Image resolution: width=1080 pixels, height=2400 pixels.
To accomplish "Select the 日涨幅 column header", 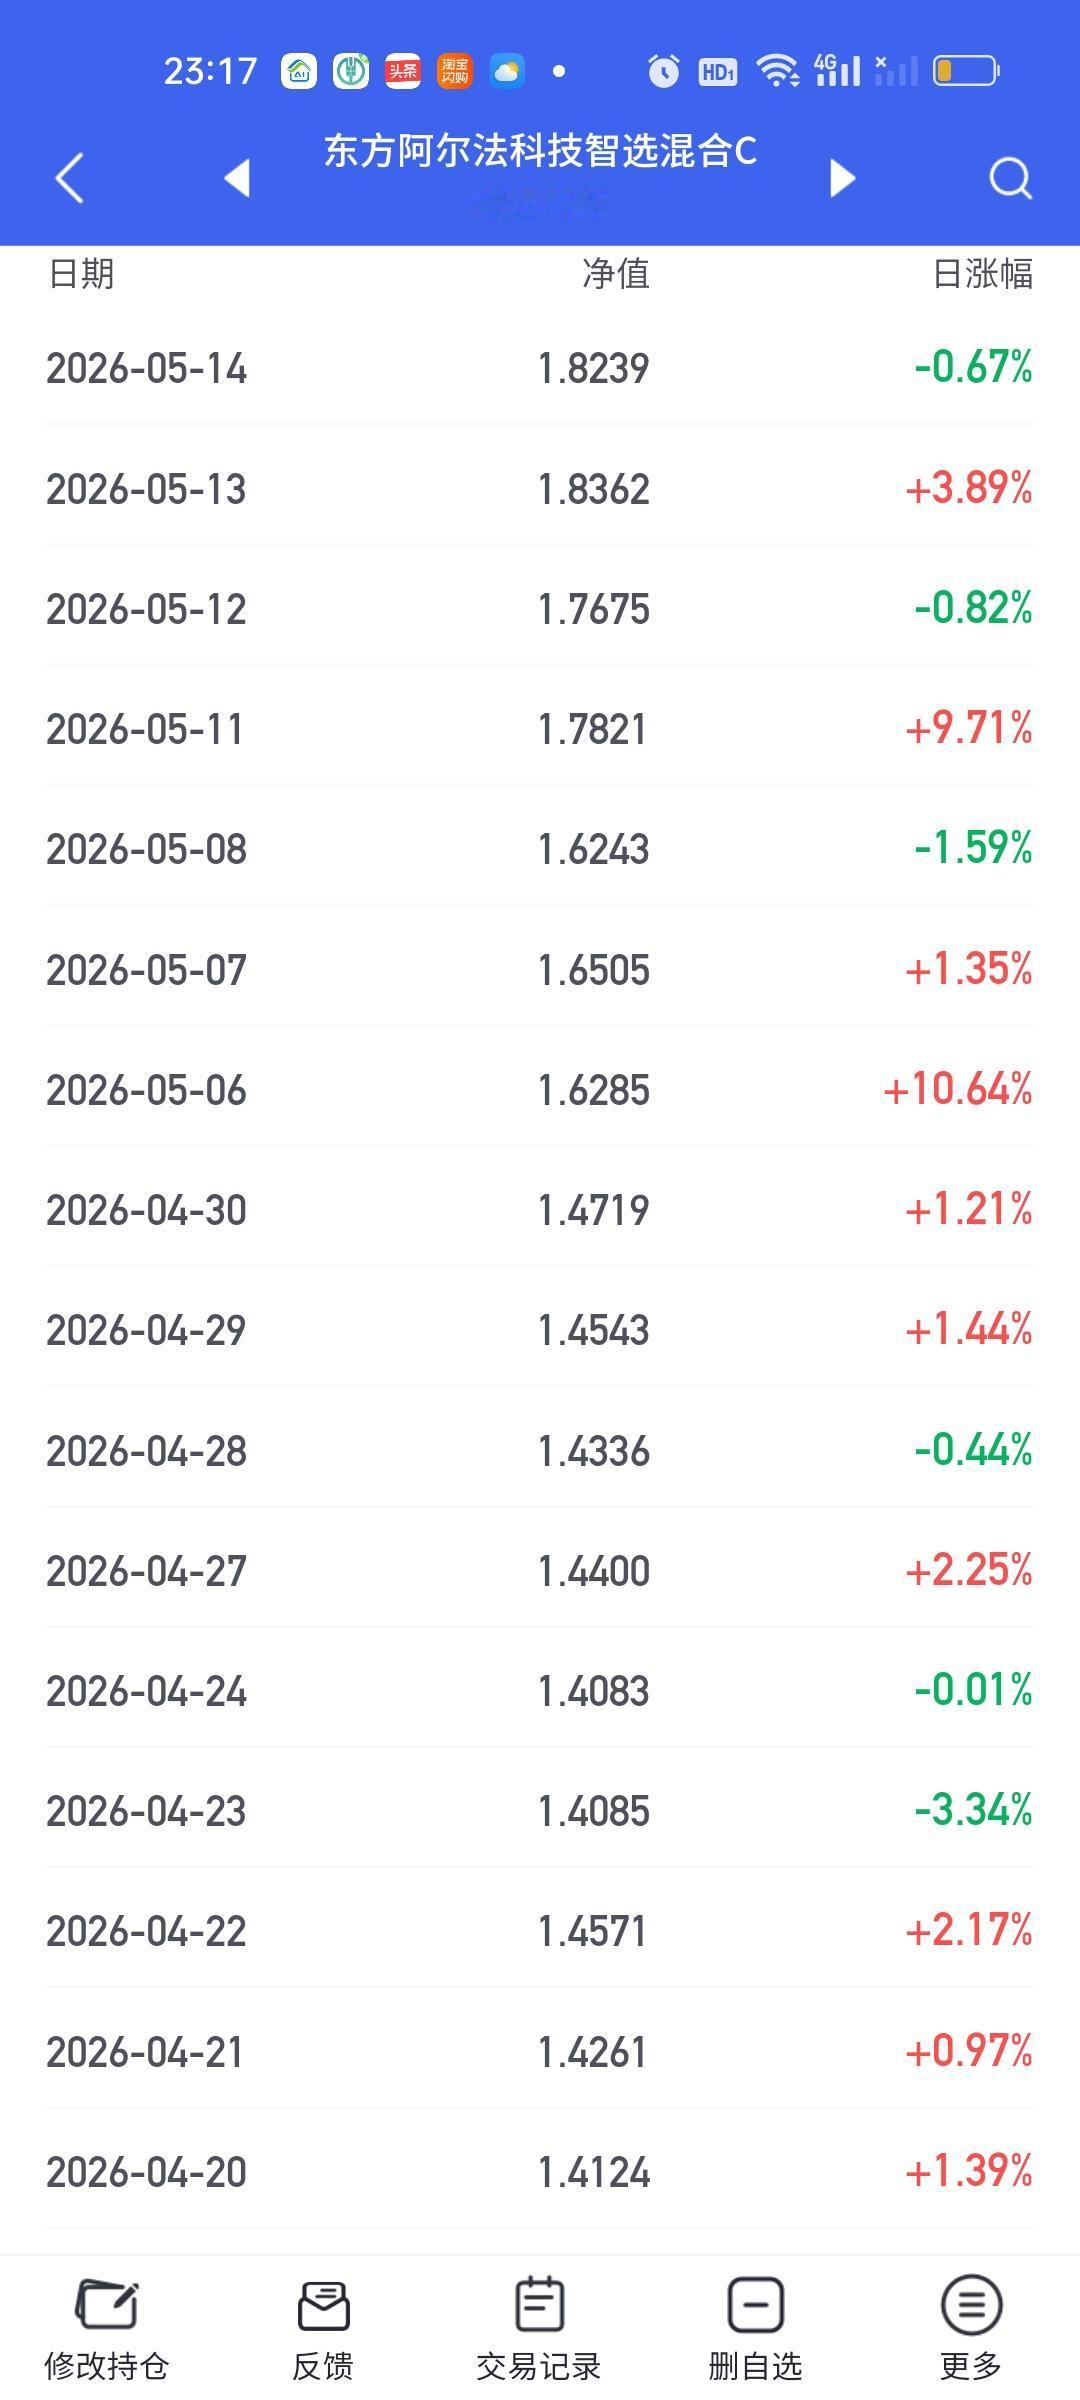I will tap(983, 273).
